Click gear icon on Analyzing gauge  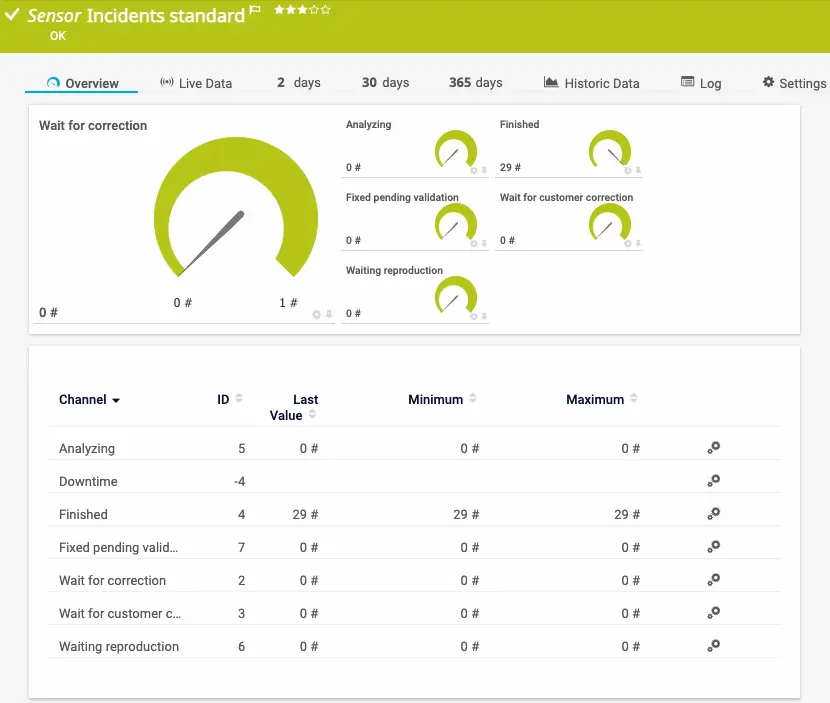[x=474, y=170]
